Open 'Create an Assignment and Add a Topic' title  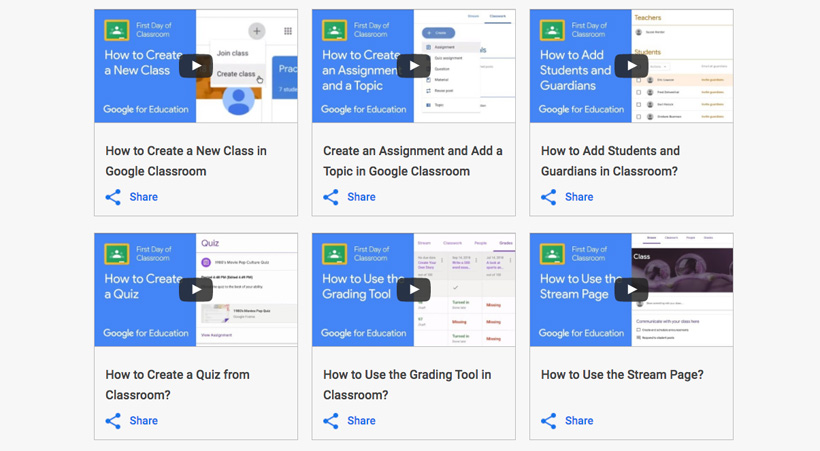(412, 161)
